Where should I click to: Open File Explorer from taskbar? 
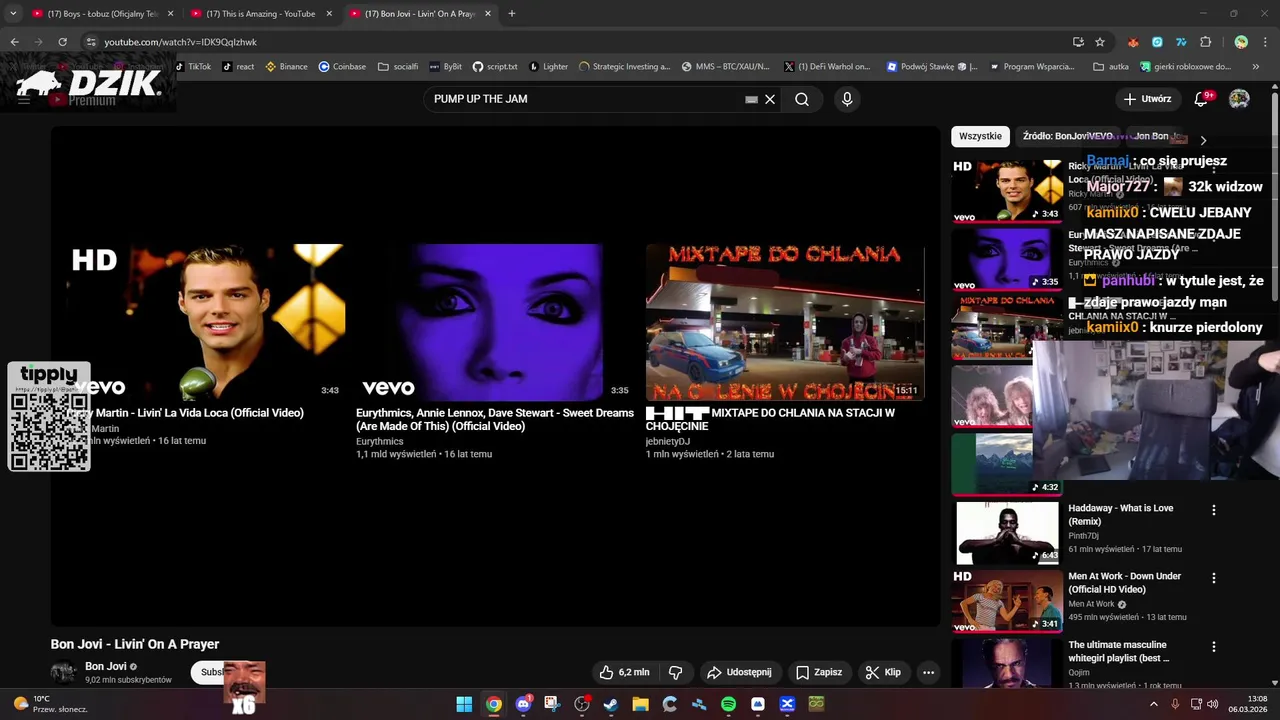(640, 704)
